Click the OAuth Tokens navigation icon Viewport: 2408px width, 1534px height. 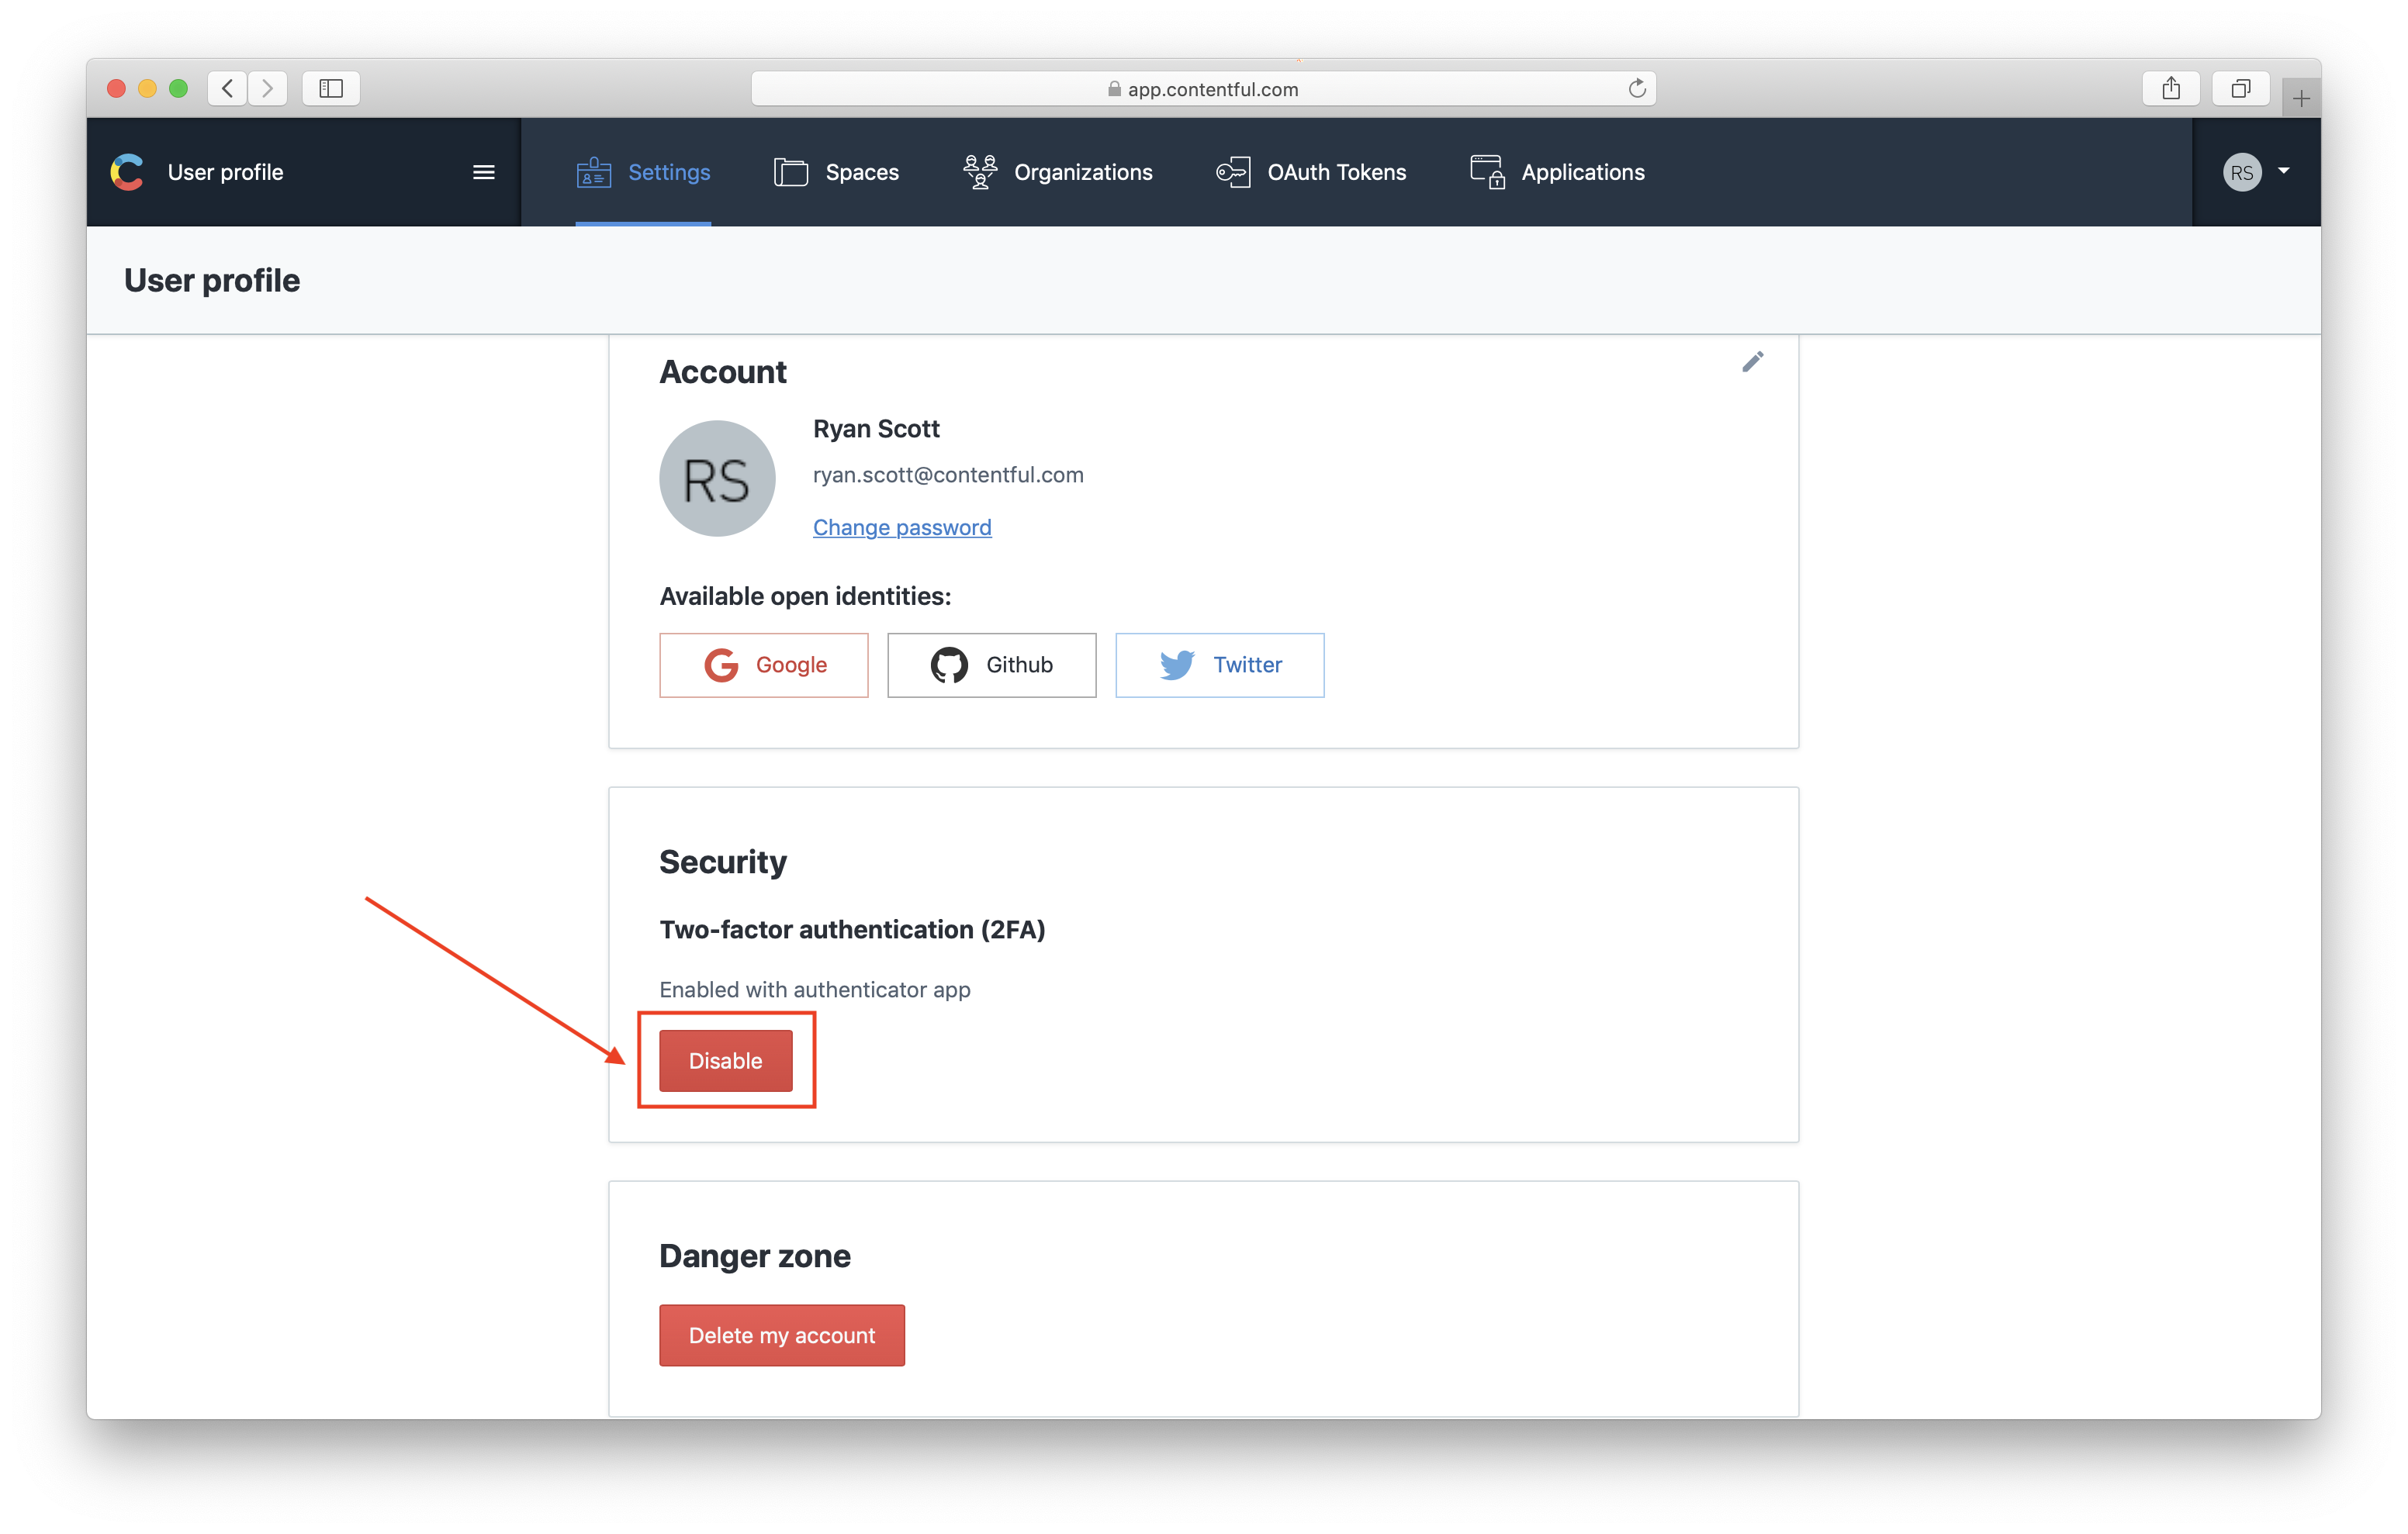click(x=1230, y=172)
